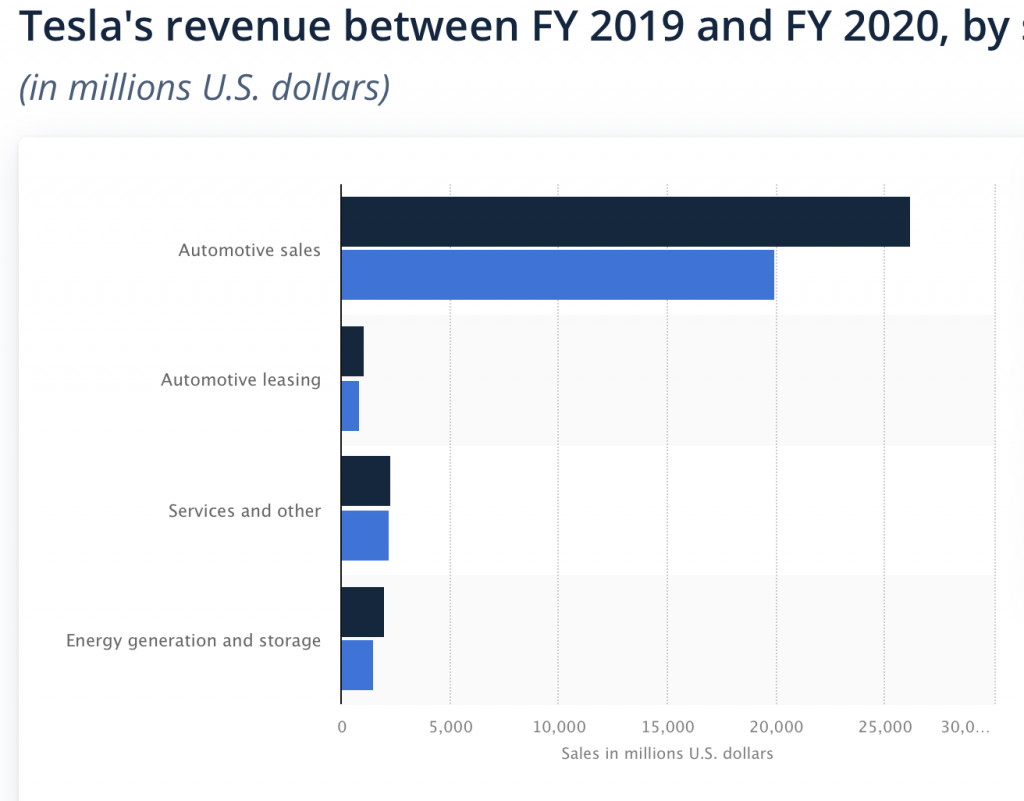Click the '15,000' axis tick label

coord(667,727)
